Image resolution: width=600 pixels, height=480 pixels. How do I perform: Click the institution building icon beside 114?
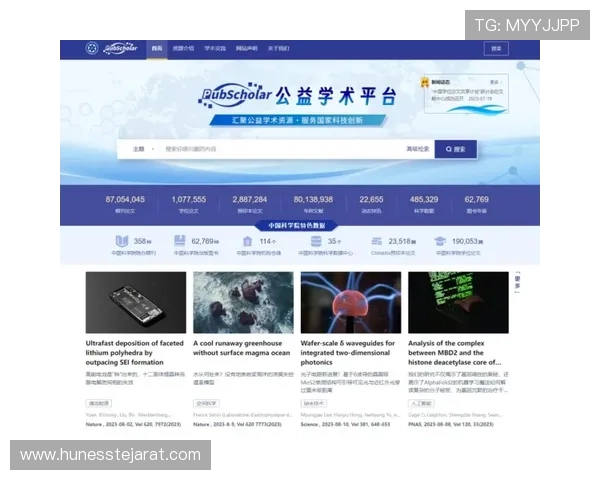(247, 241)
